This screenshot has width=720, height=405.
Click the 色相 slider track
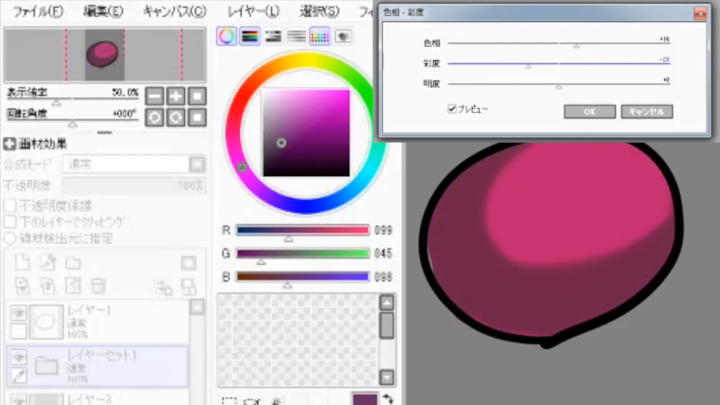[559, 43]
